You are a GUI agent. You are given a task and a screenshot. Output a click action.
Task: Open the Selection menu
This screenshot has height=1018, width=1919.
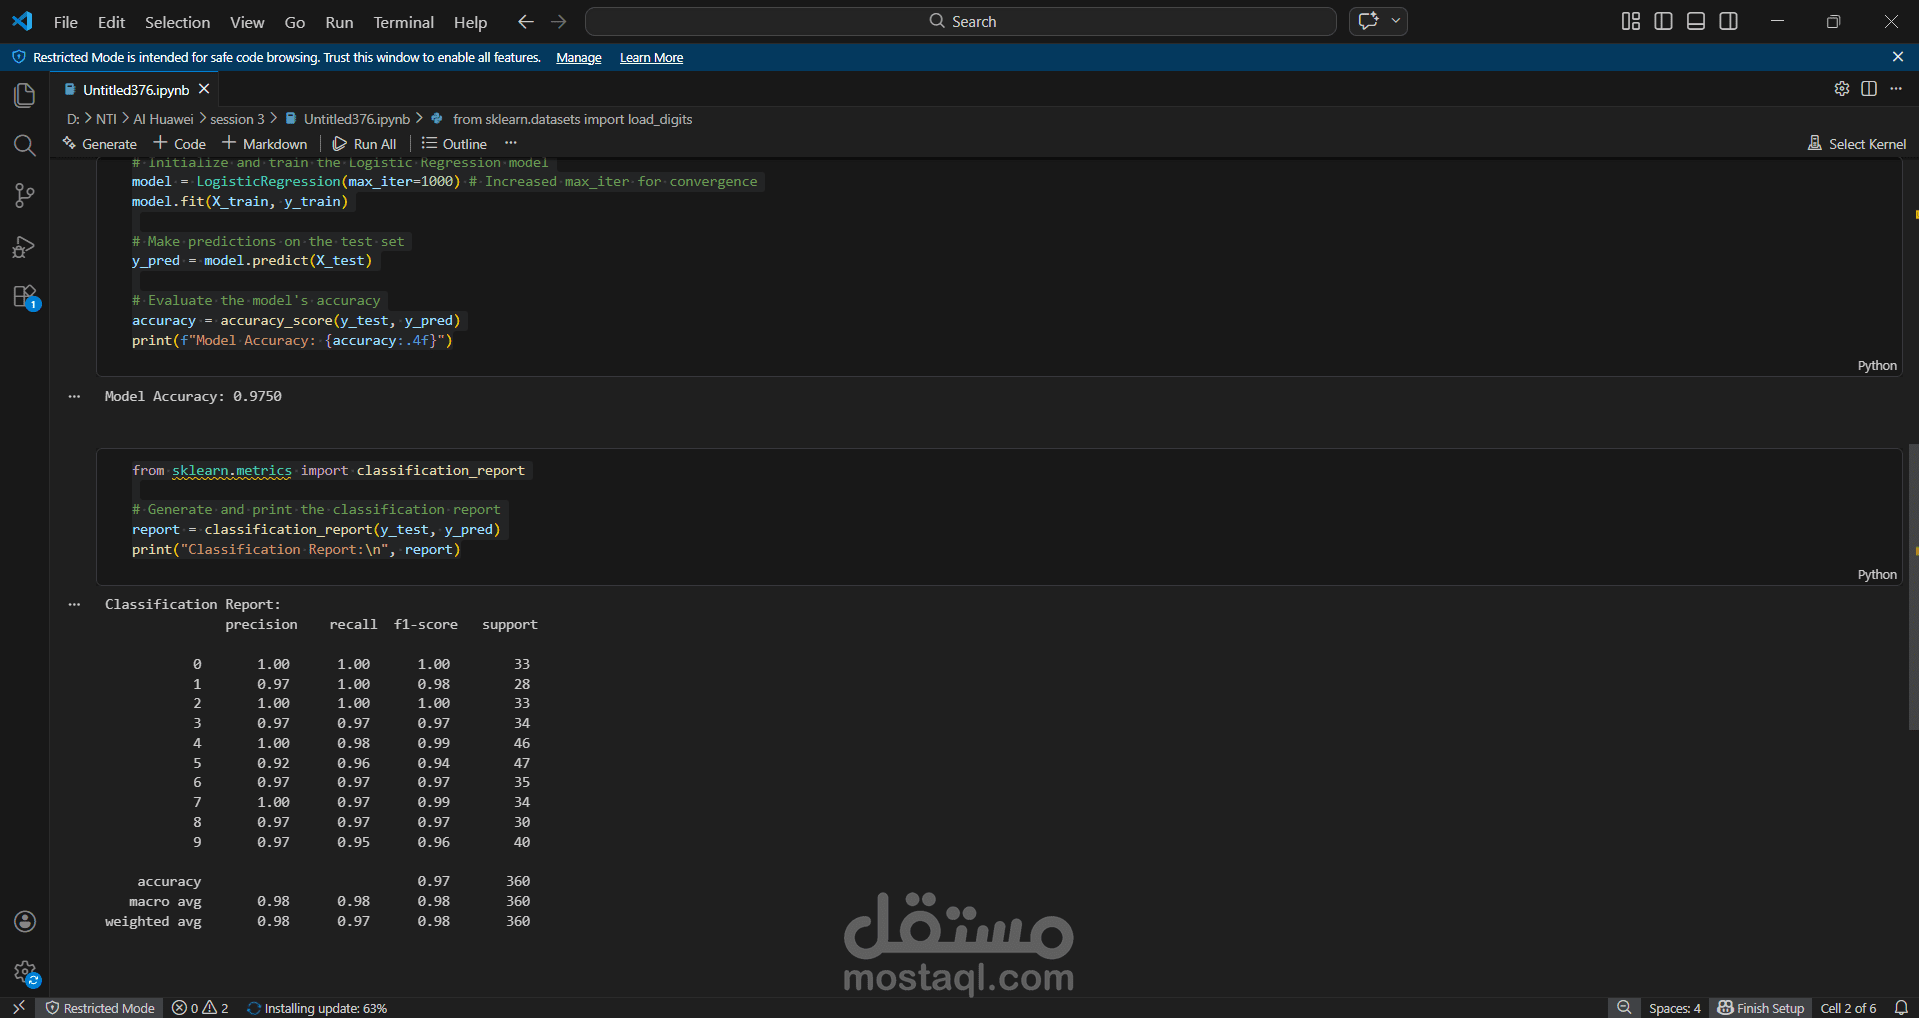(178, 22)
